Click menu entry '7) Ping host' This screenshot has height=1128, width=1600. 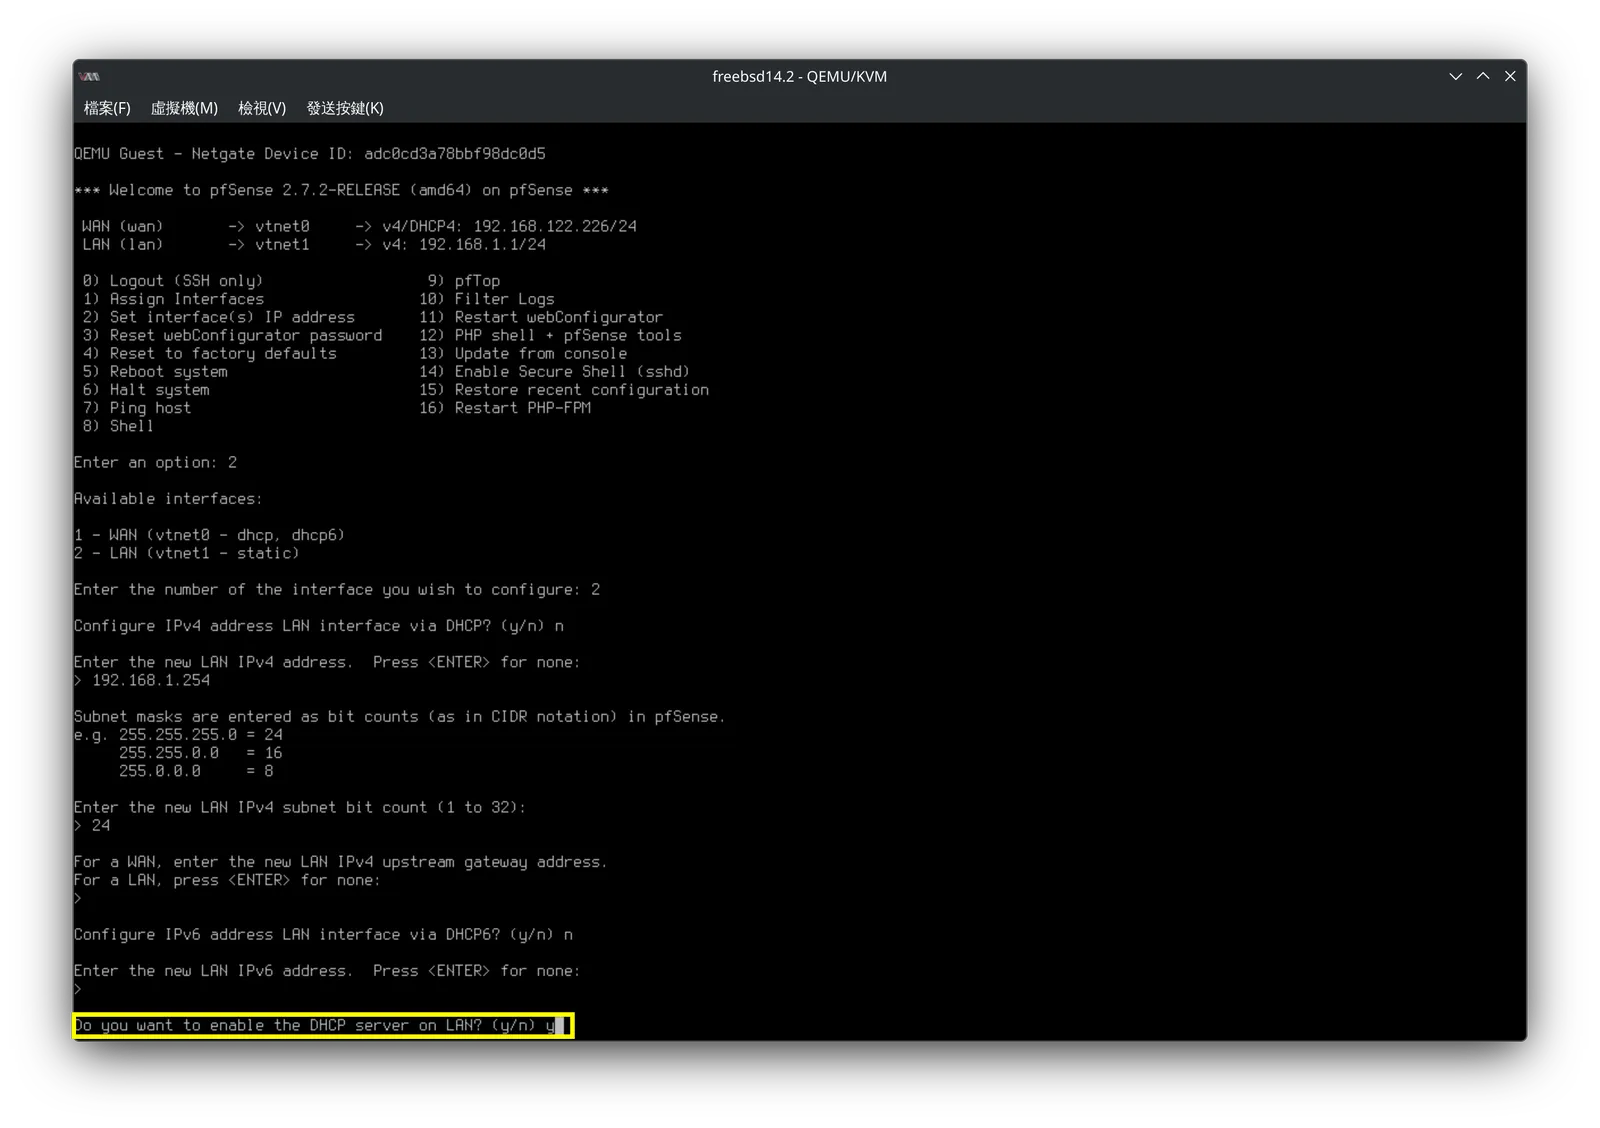point(137,408)
